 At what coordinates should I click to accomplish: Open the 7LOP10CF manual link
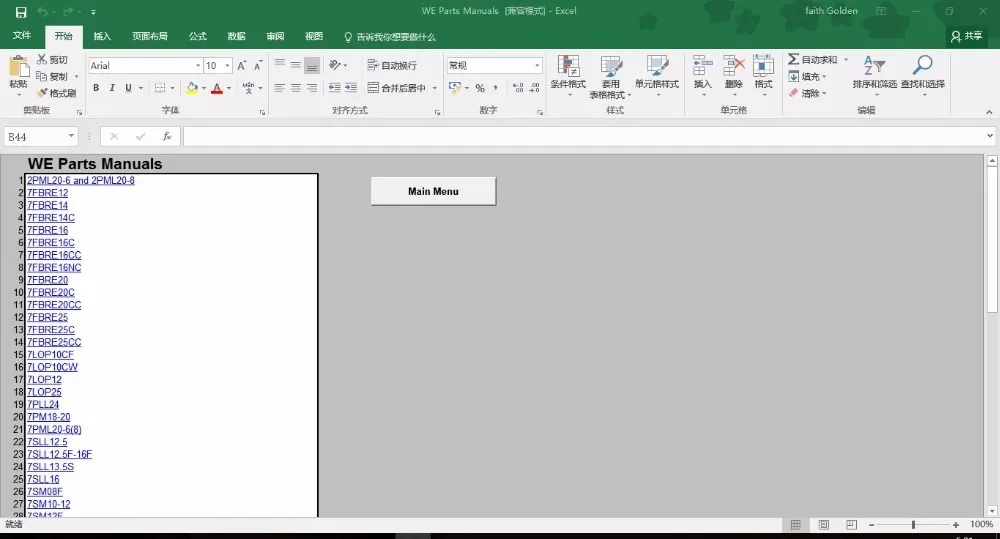coord(50,355)
